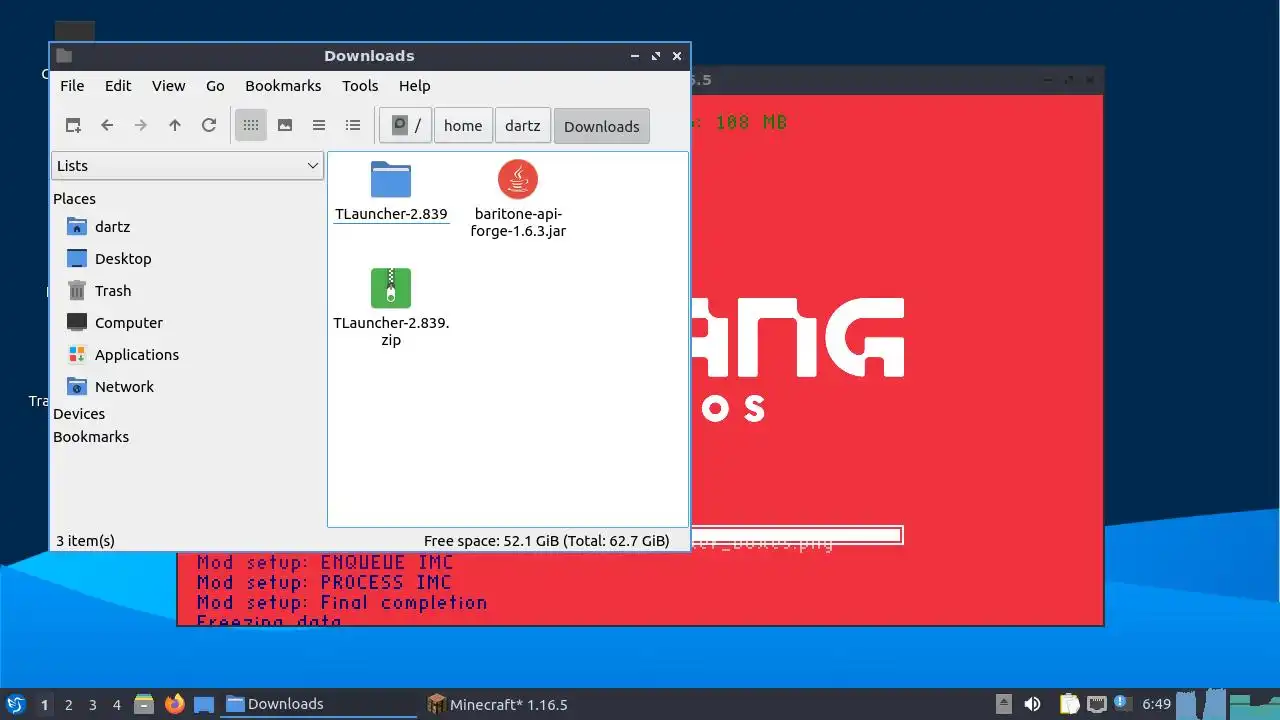Open the Go menu
This screenshot has height=720, width=1280.
tap(215, 86)
